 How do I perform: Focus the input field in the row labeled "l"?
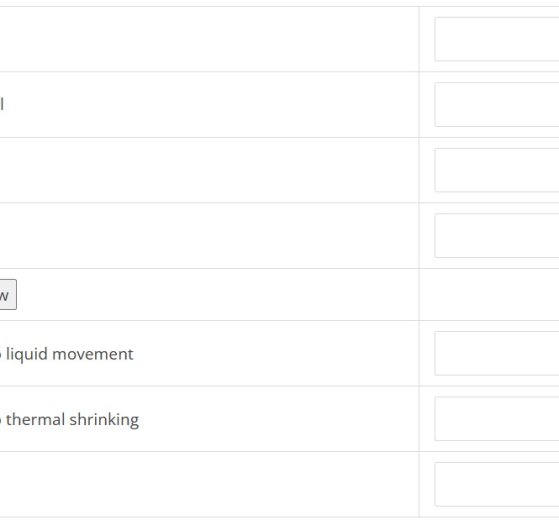point(497,104)
